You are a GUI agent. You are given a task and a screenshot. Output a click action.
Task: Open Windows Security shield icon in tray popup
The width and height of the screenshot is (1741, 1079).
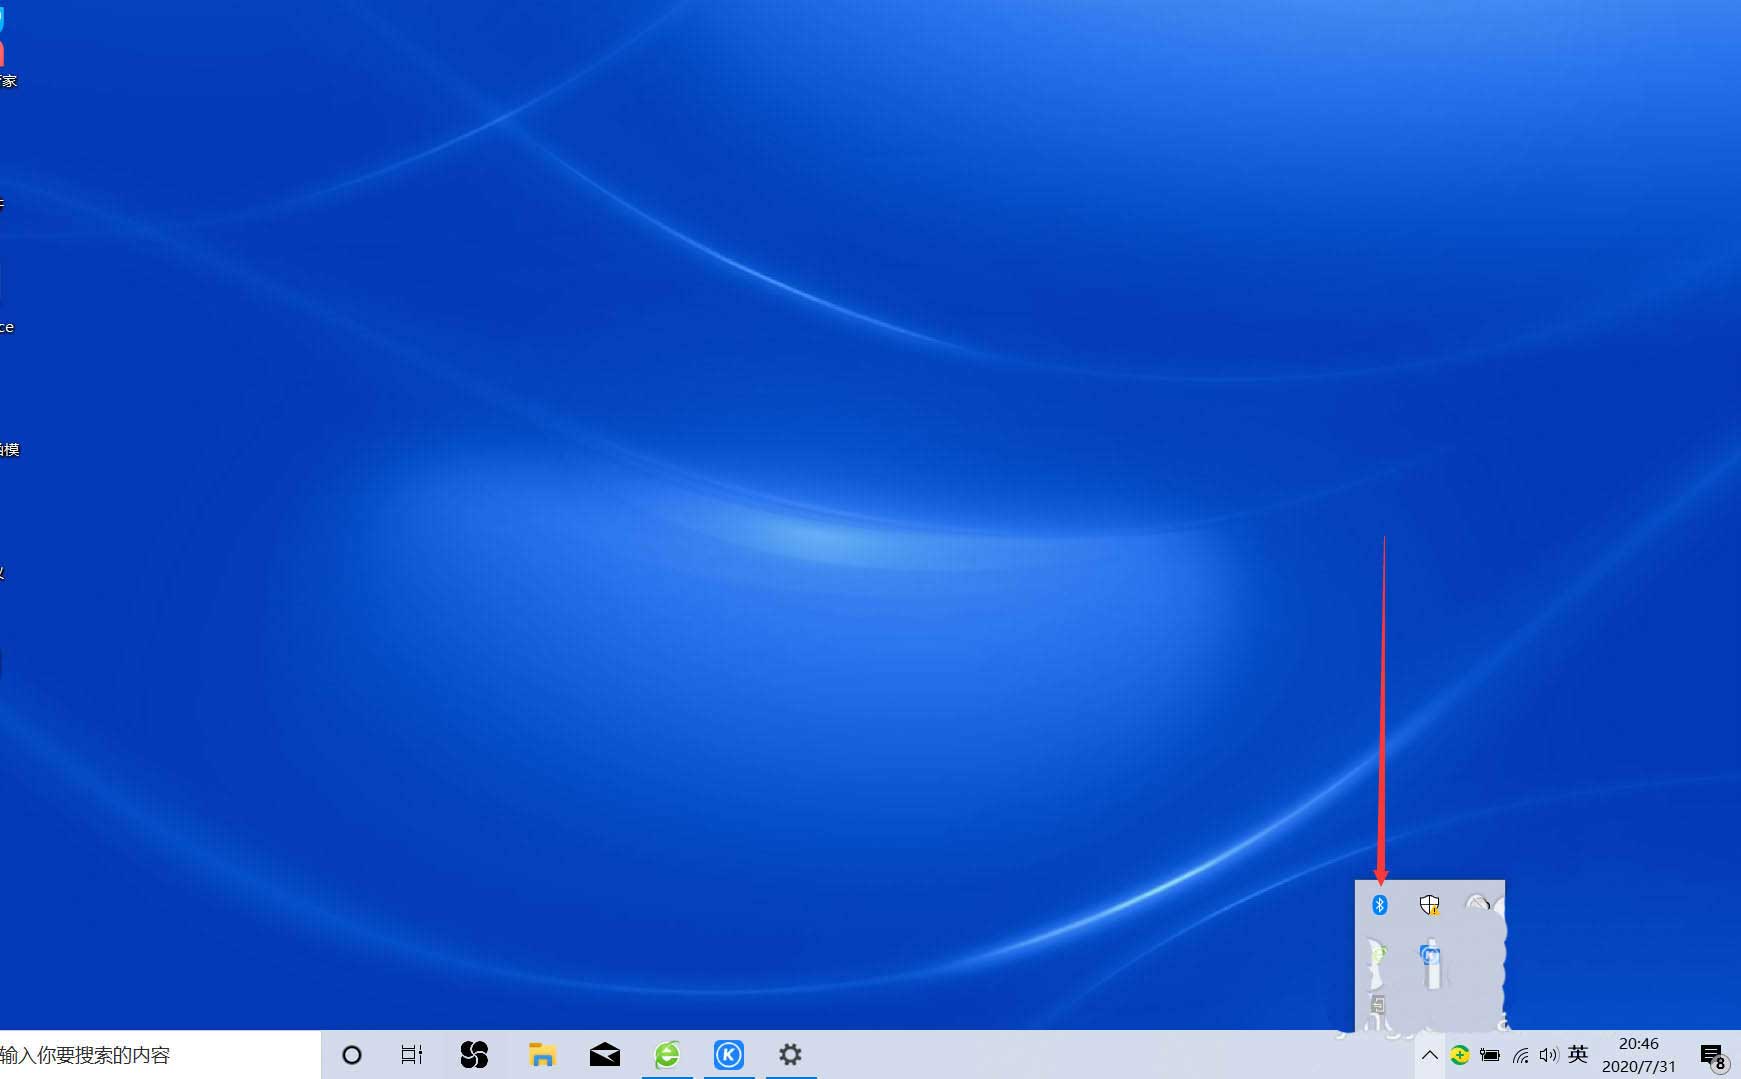pos(1431,906)
